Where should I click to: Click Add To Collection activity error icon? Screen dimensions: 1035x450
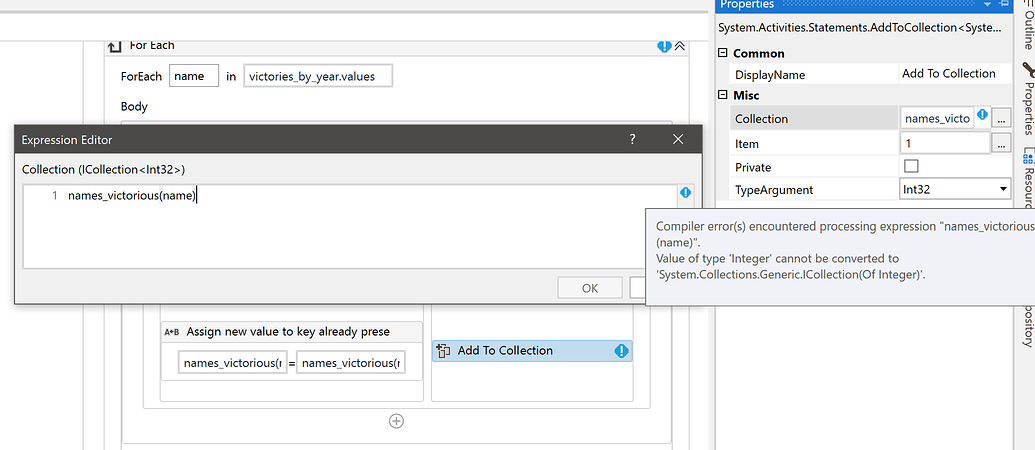click(x=621, y=351)
